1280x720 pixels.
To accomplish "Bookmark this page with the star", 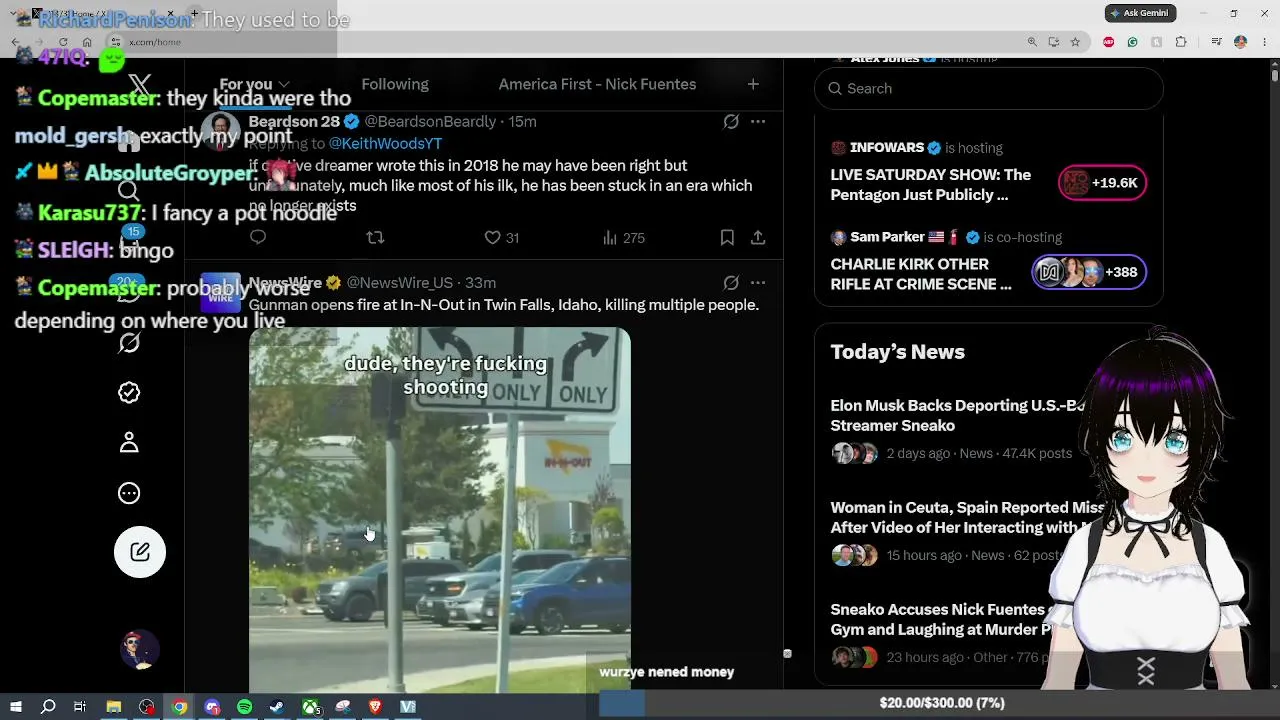I will pyautogui.click(x=1075, y=42).
